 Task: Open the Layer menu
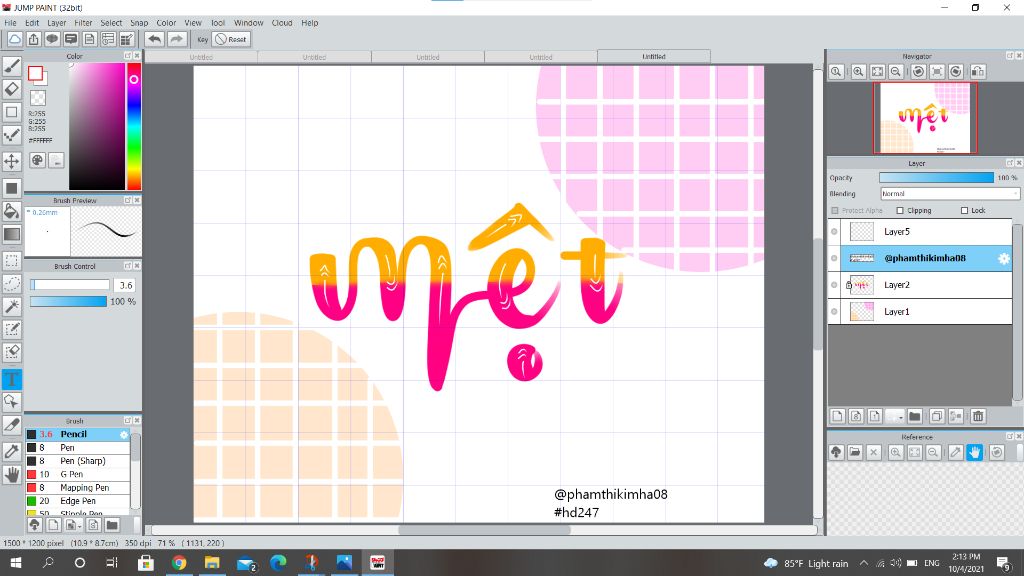57,23
